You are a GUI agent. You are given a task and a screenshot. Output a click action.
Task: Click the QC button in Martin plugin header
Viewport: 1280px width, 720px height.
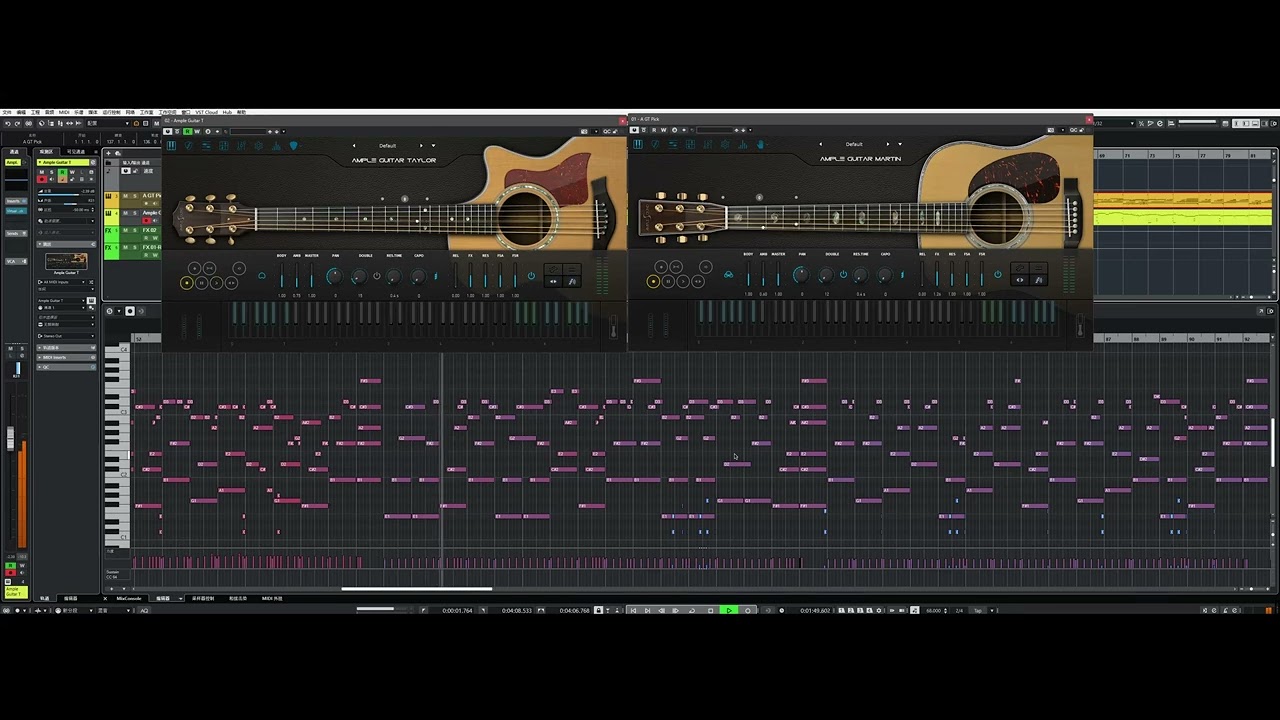click(x=1073, y=130)
